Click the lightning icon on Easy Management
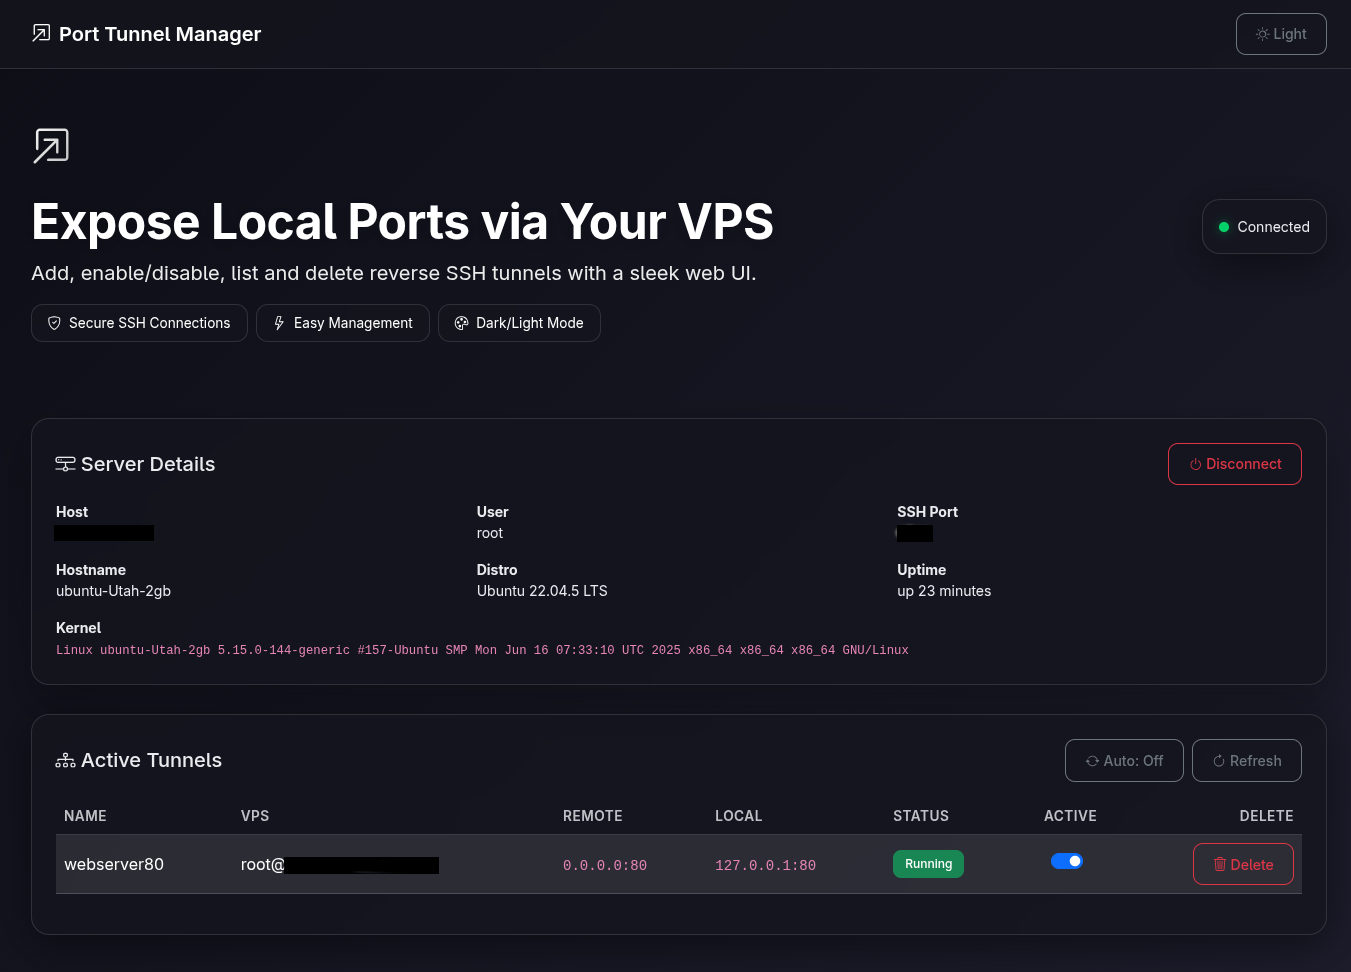The image size is (1351, 972). (279, 323)
